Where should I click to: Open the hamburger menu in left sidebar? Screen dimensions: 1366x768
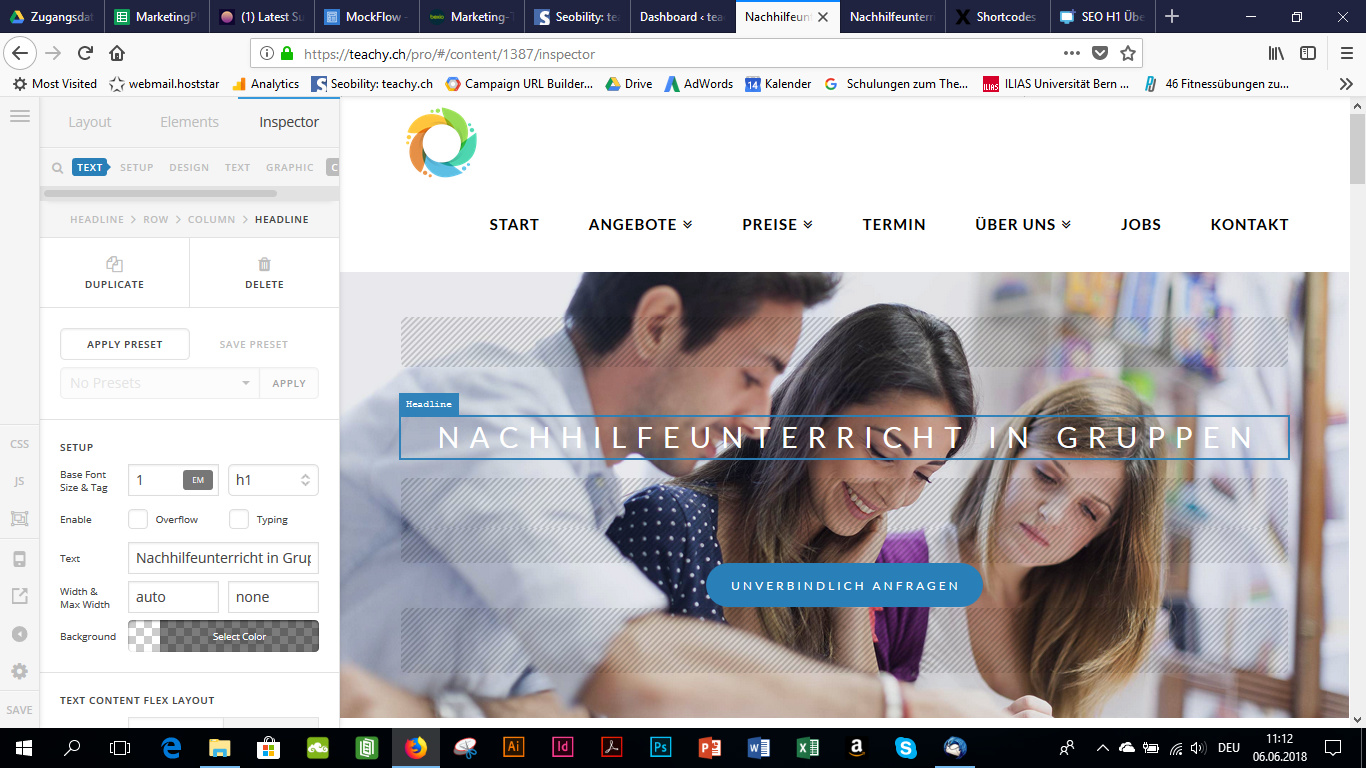click(19, 116)
